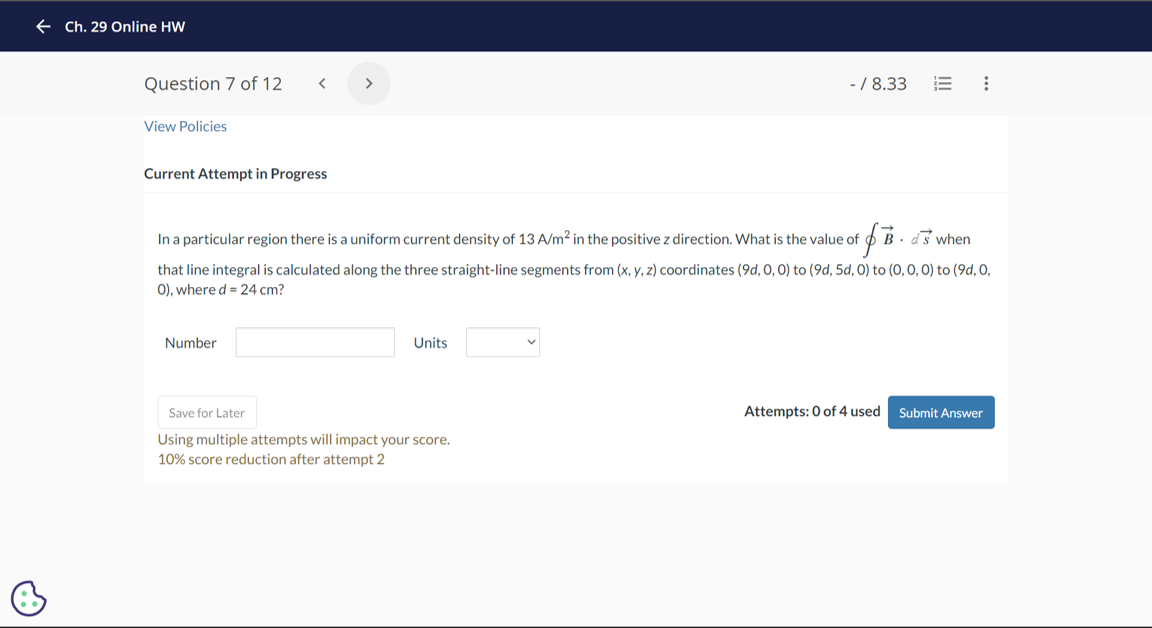1152x628 pixels.
Task: Open cookie preferences icon
Action: click(x=29, y=599)
